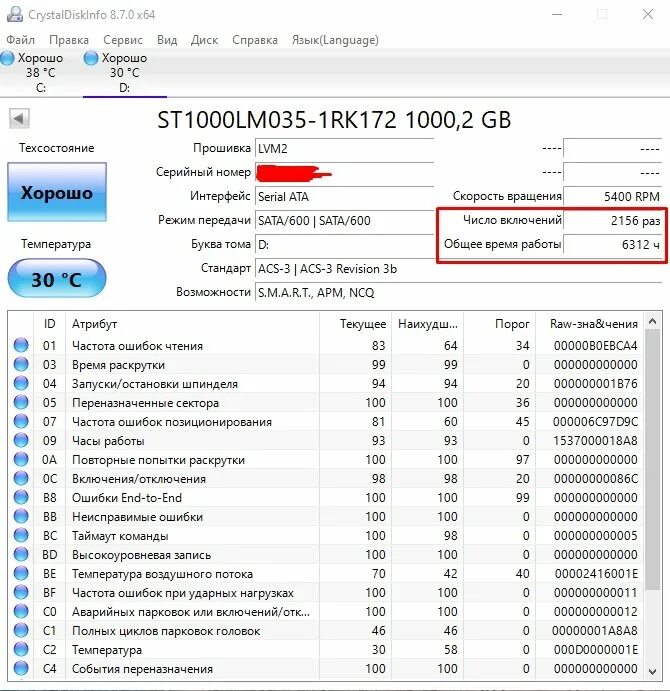Open the Справка menu
Viewport: 670px width, 691px height.
pyautogui.click(x=255, y=40)
